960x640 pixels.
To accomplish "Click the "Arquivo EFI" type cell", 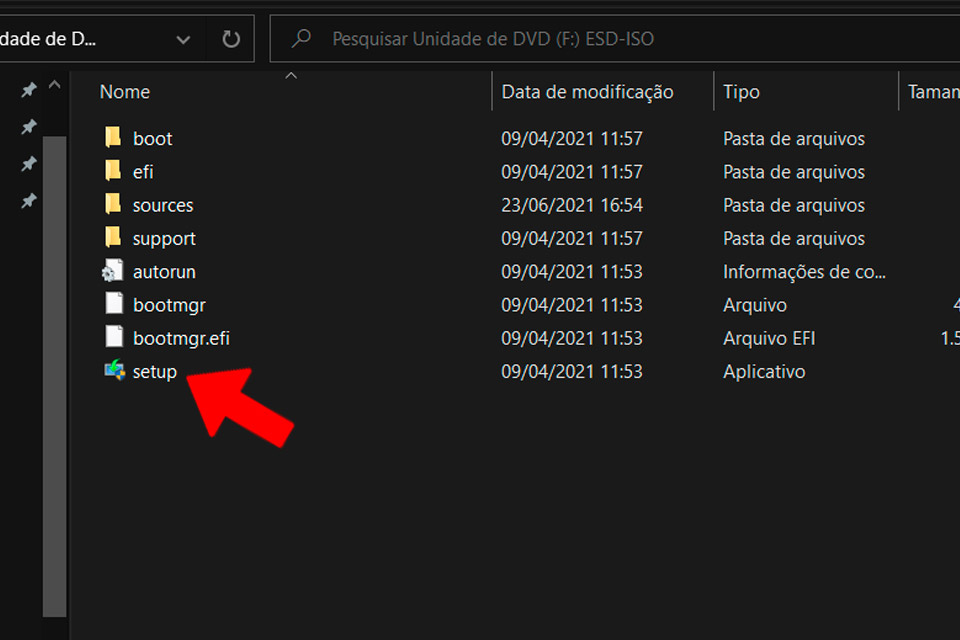I will pos(769,338).
